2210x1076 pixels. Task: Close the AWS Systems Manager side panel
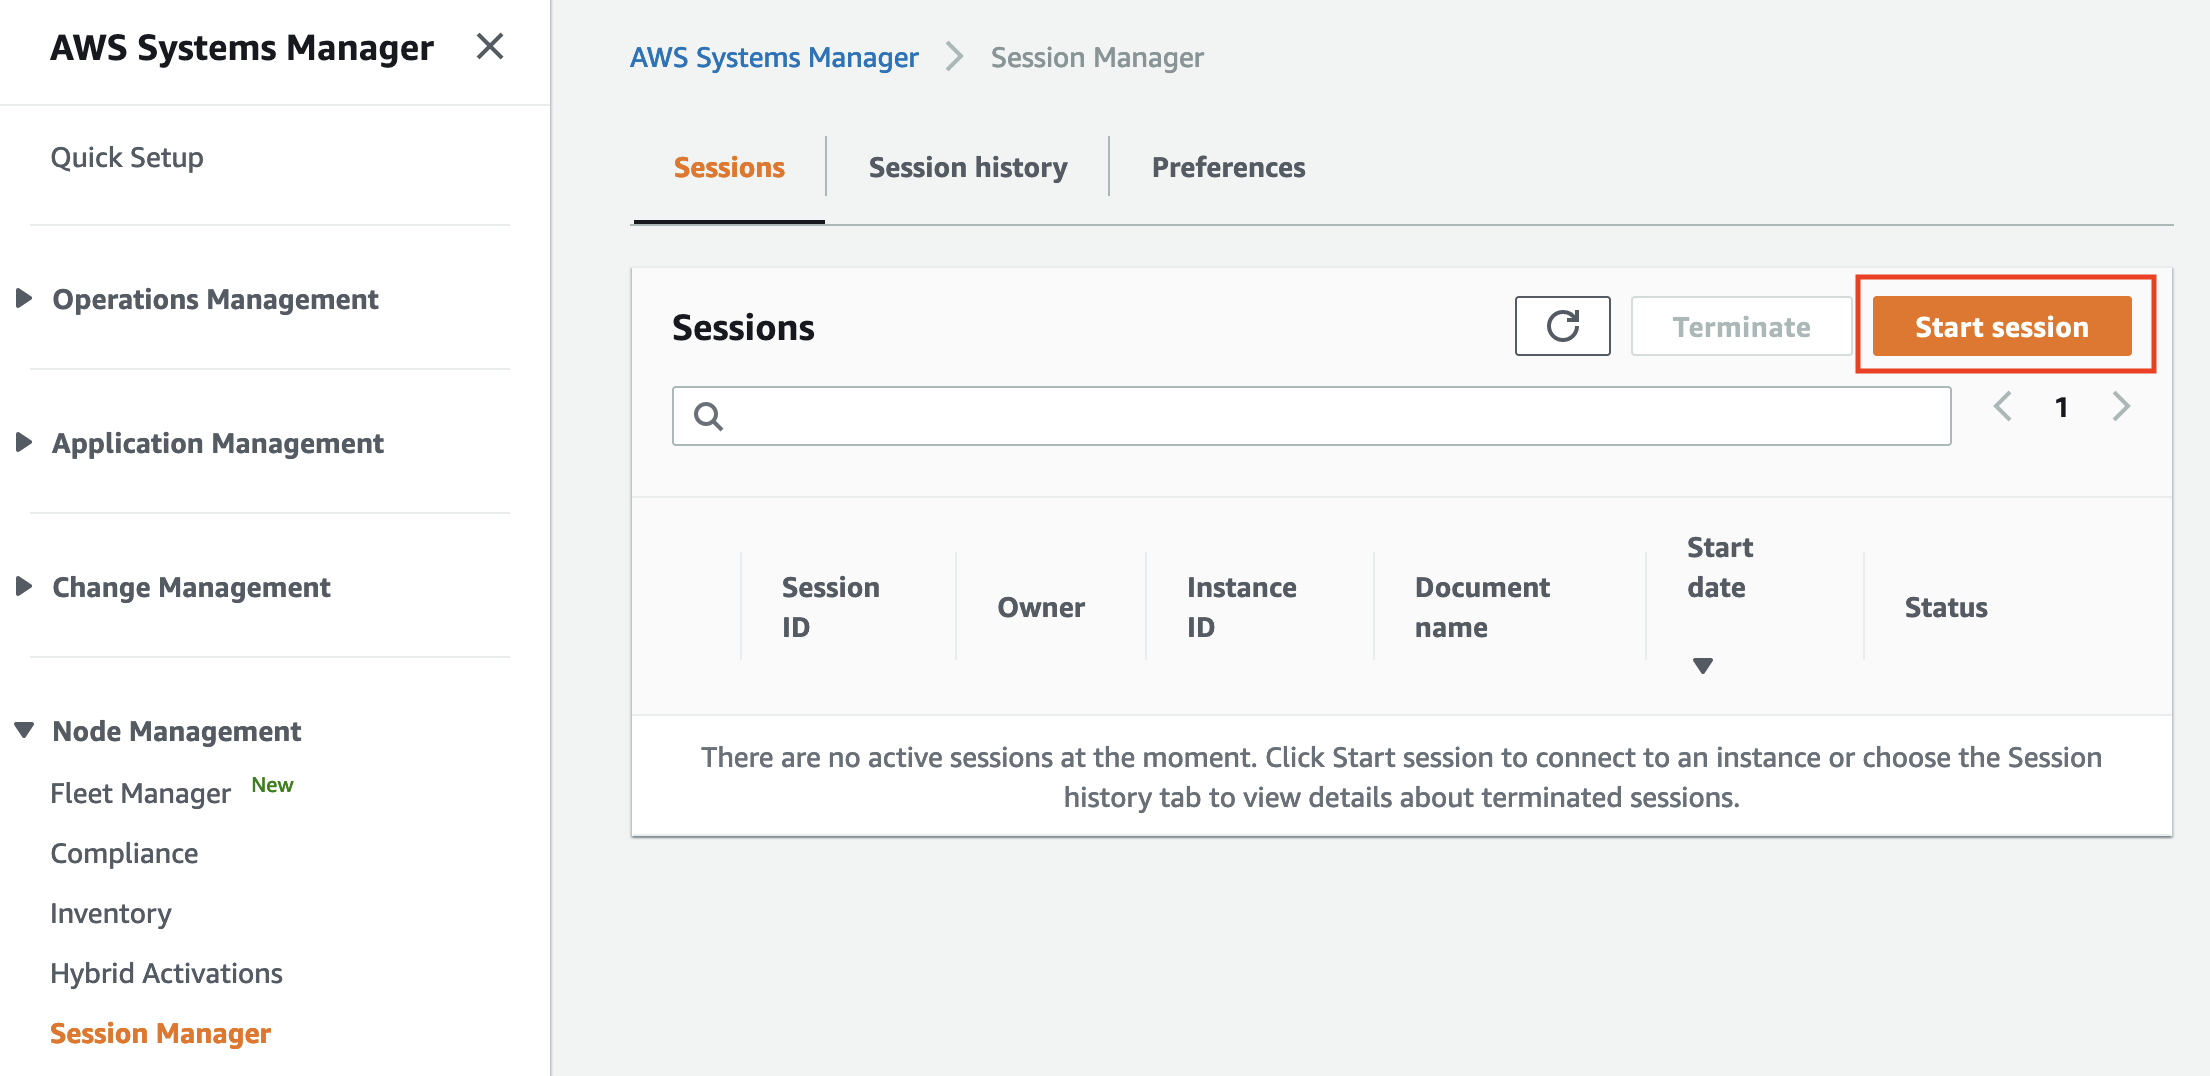[x=489, y=46]
